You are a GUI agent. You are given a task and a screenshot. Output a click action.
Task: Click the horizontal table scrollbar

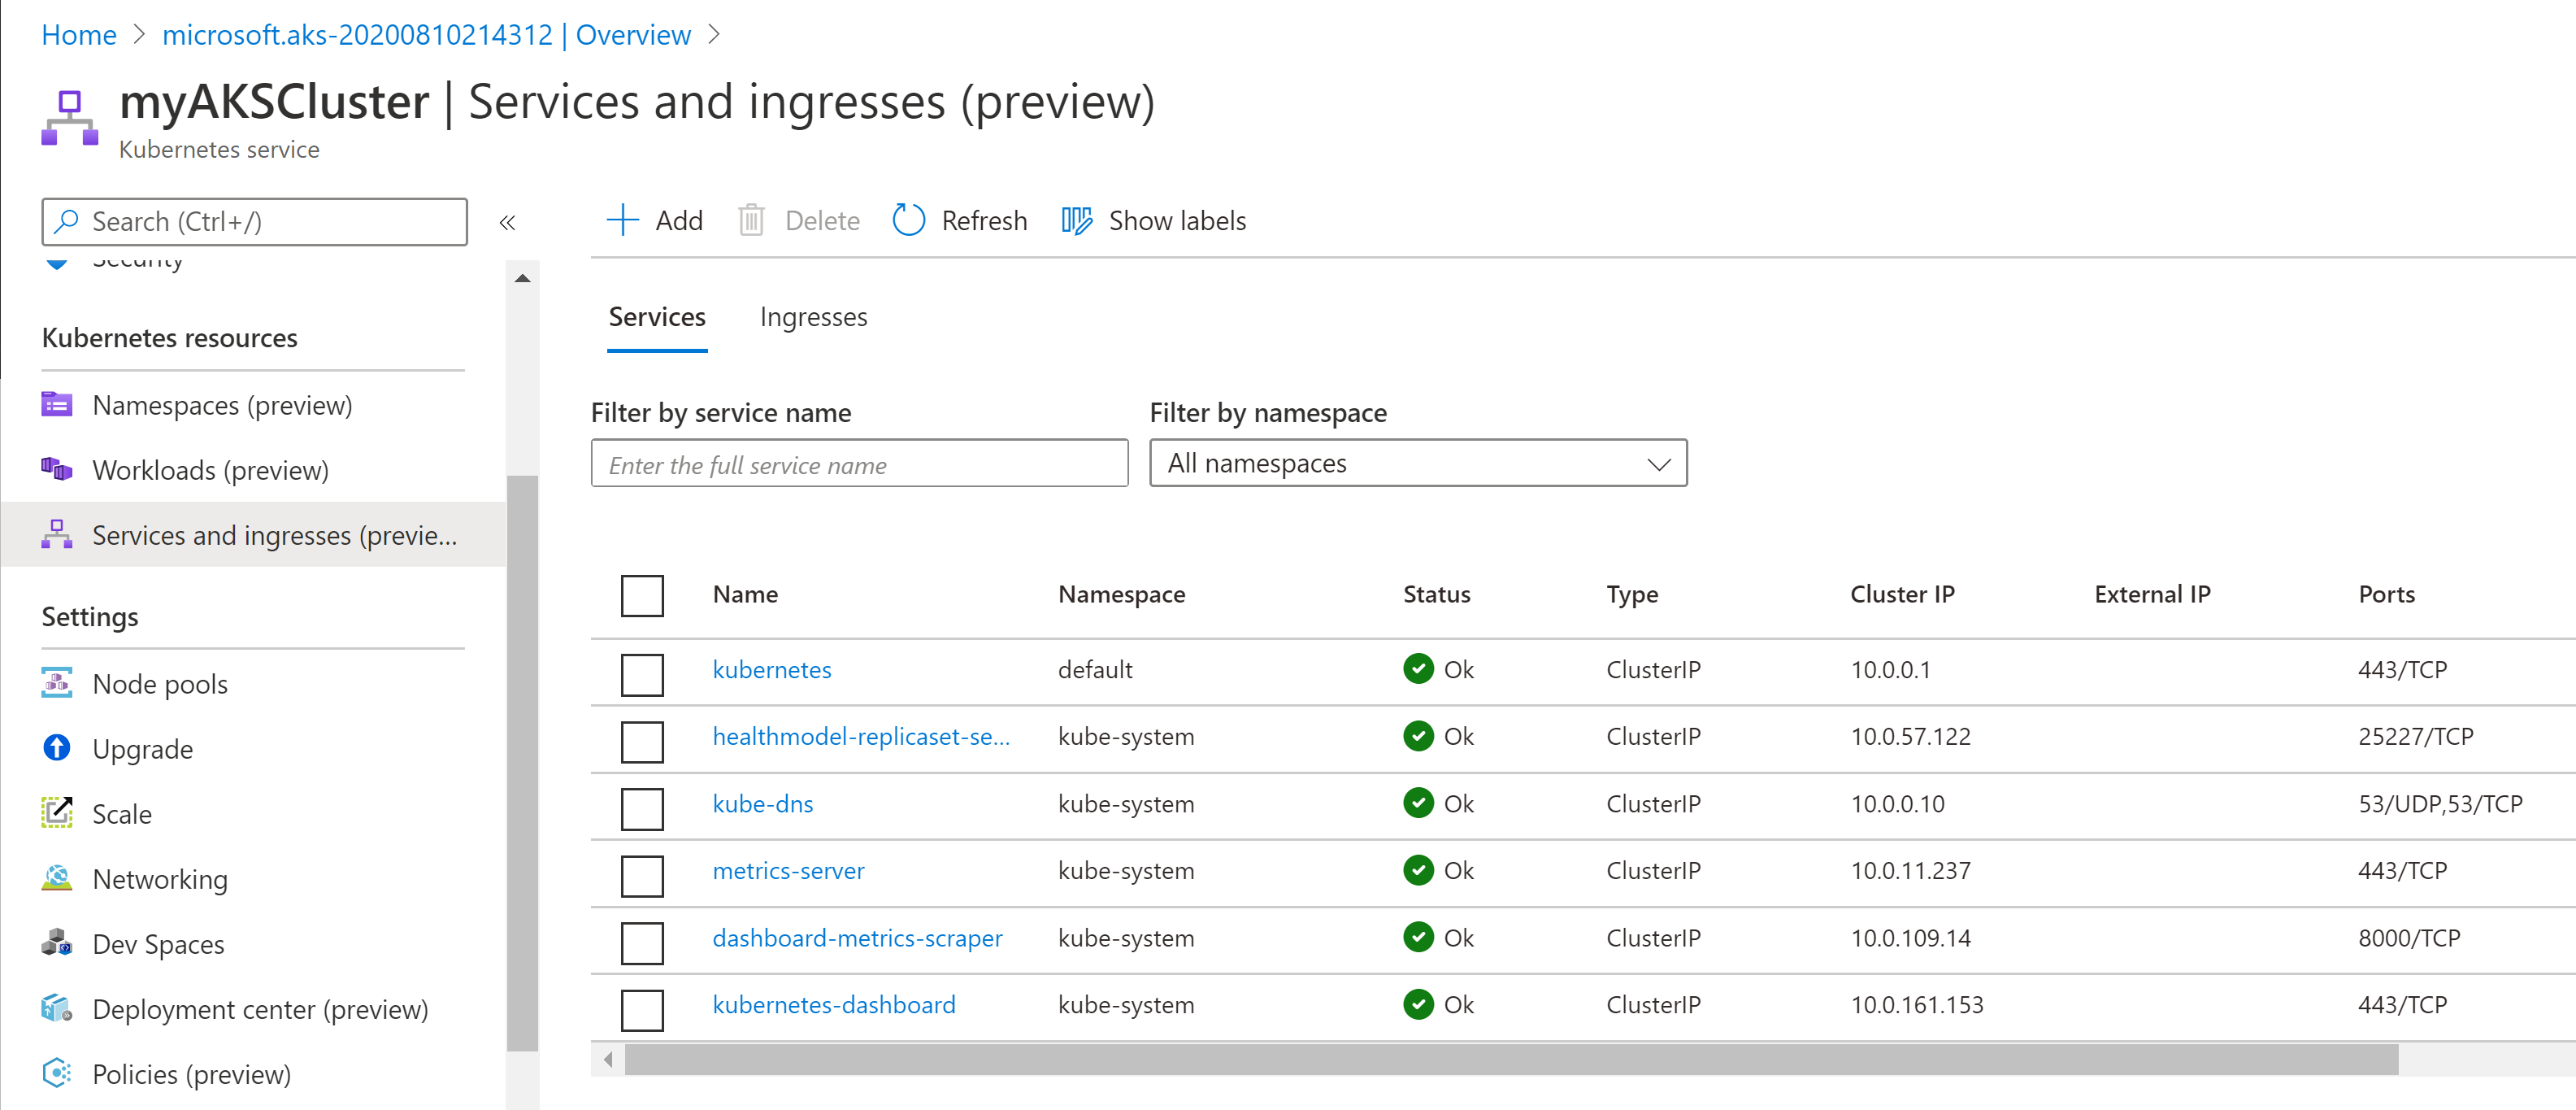point(1510,1058)
